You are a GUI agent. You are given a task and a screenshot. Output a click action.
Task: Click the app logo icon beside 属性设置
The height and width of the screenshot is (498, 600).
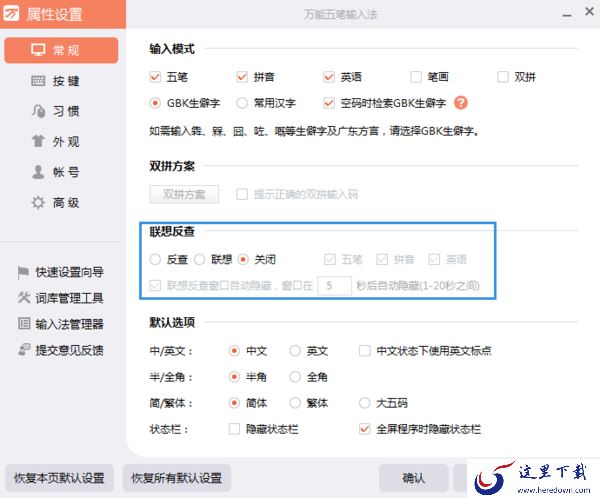click(x=11, y=14)
